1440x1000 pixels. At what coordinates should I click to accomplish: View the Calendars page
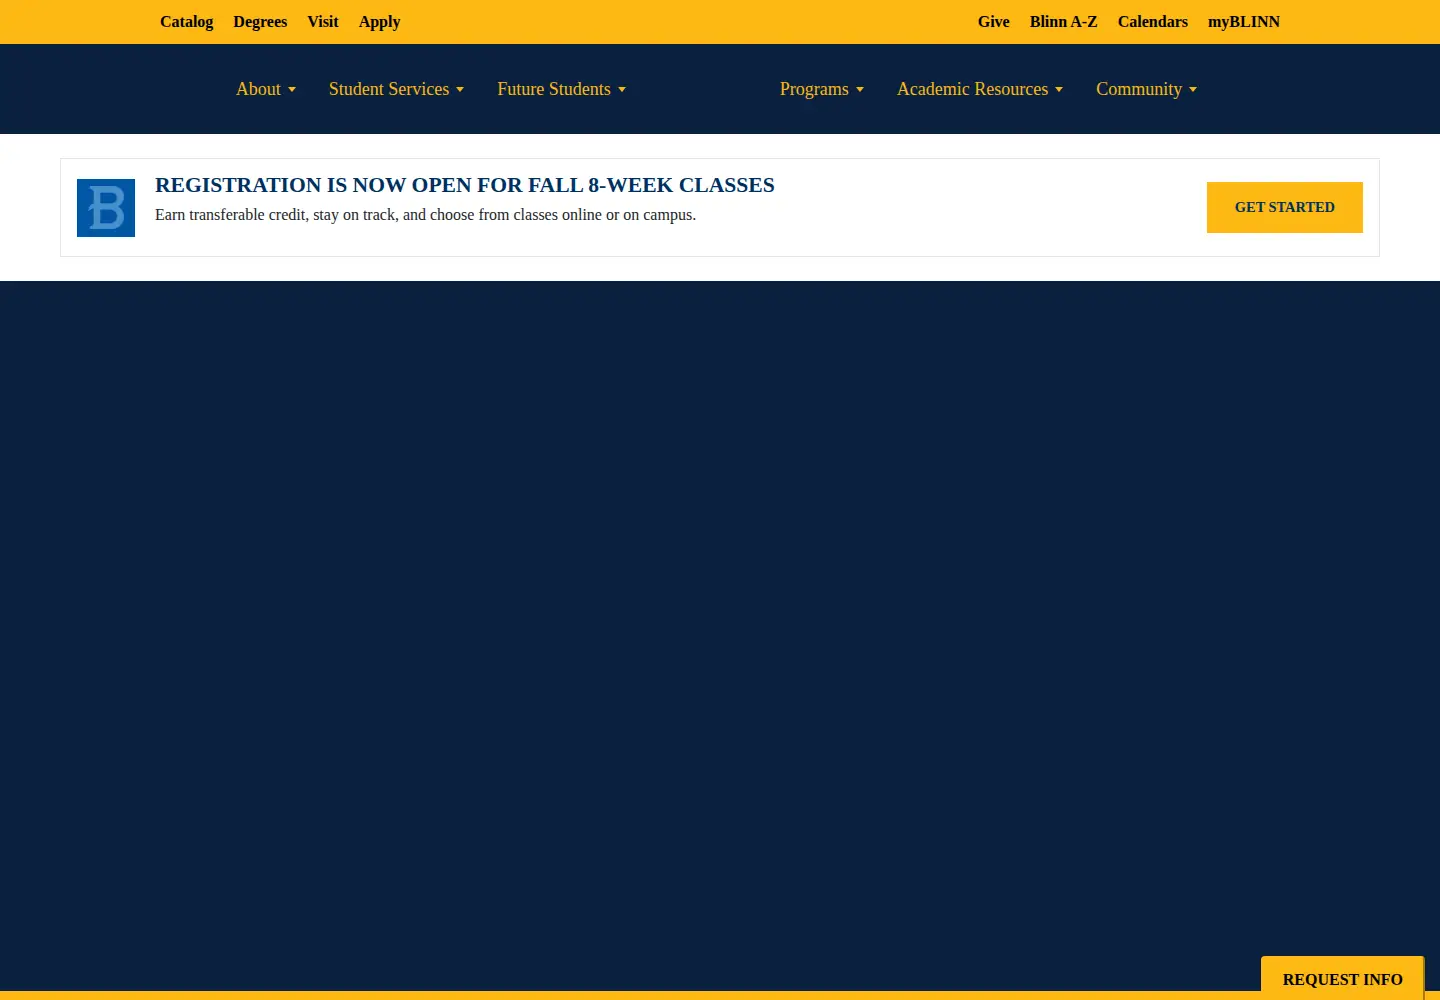(x=1153, y=22)
